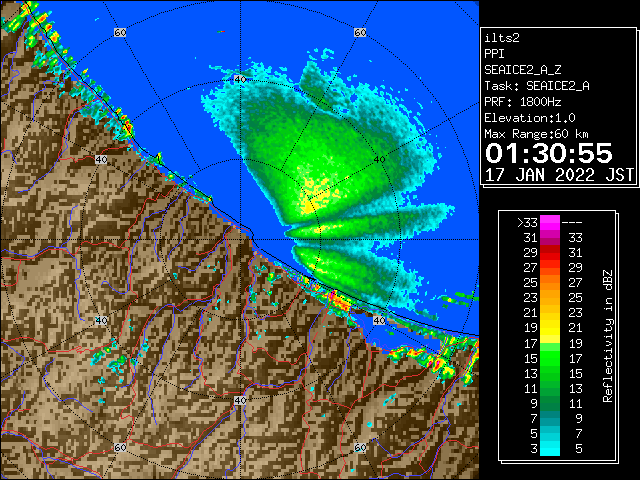Click the magenta >33 dBZ legend color
The height and width of the screenshot is (480, 640).
pyautogui.click(x=550, y=223)
